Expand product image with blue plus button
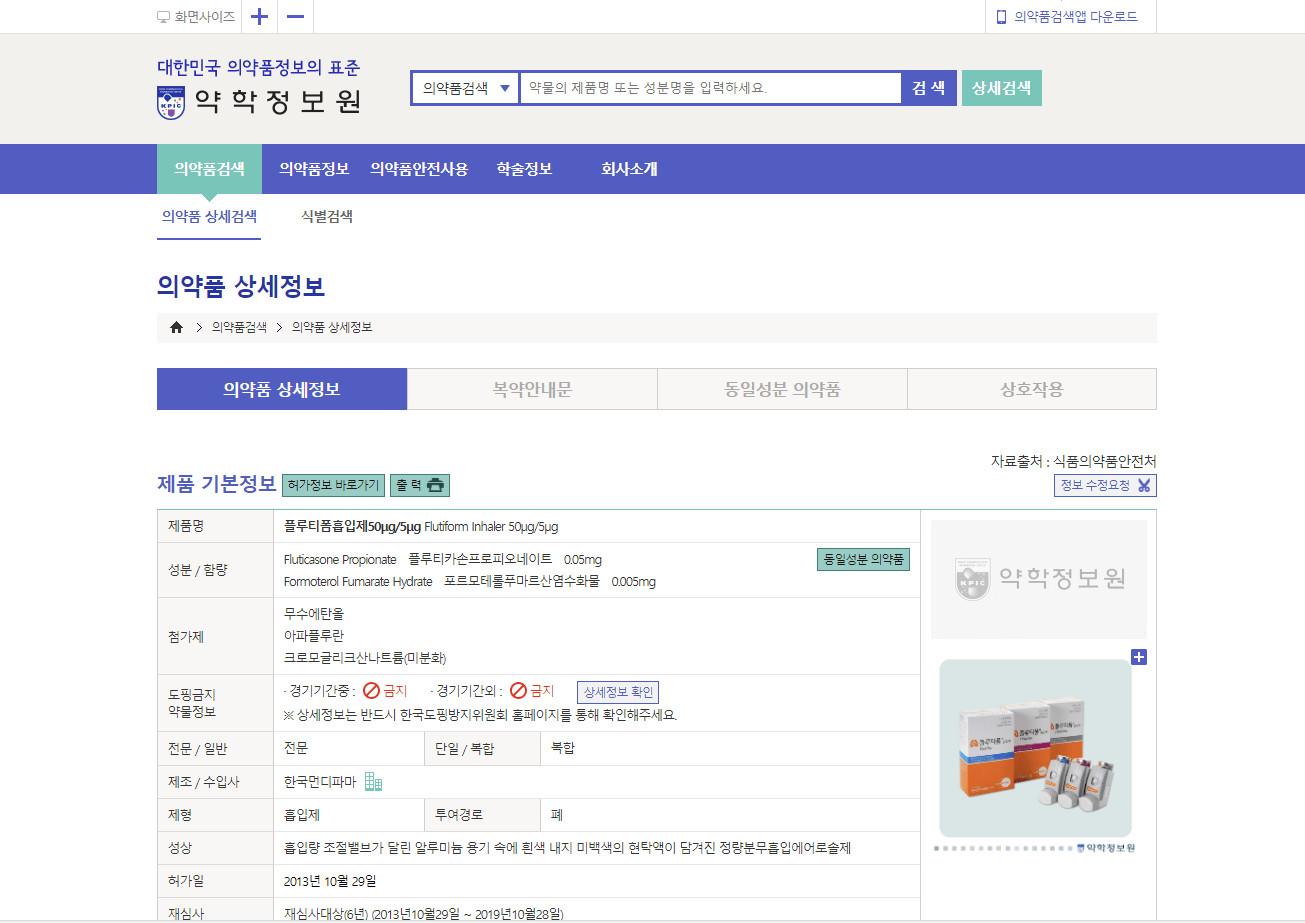Viewport: 1305px width, 923px height. (x=1139, y=657)
